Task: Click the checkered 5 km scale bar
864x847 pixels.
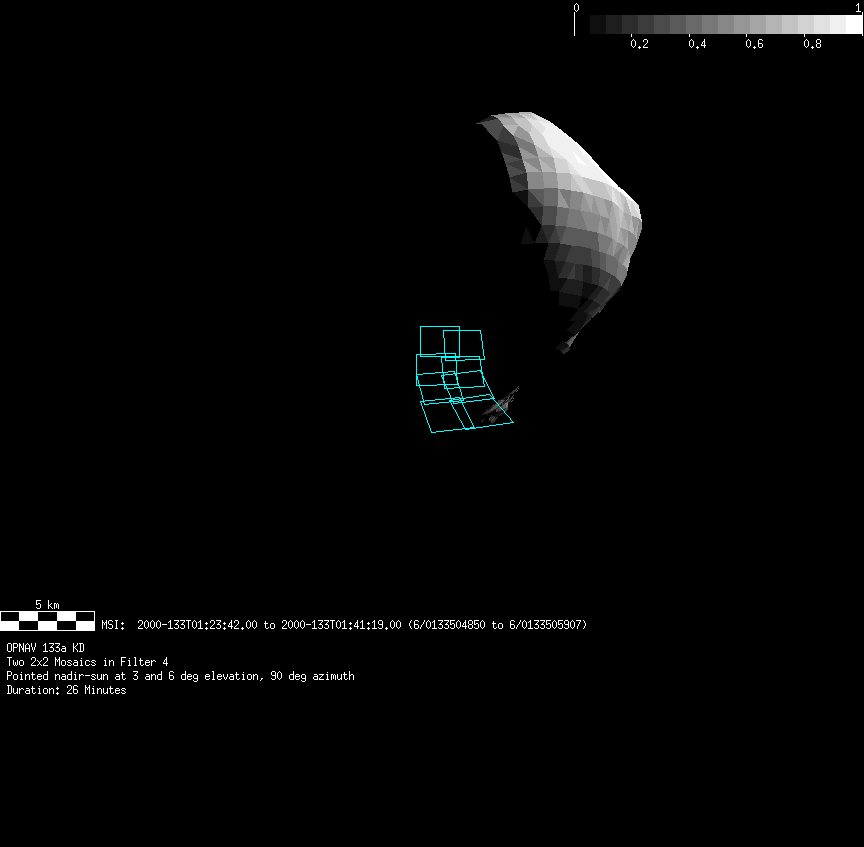Action: click(47, 621)
